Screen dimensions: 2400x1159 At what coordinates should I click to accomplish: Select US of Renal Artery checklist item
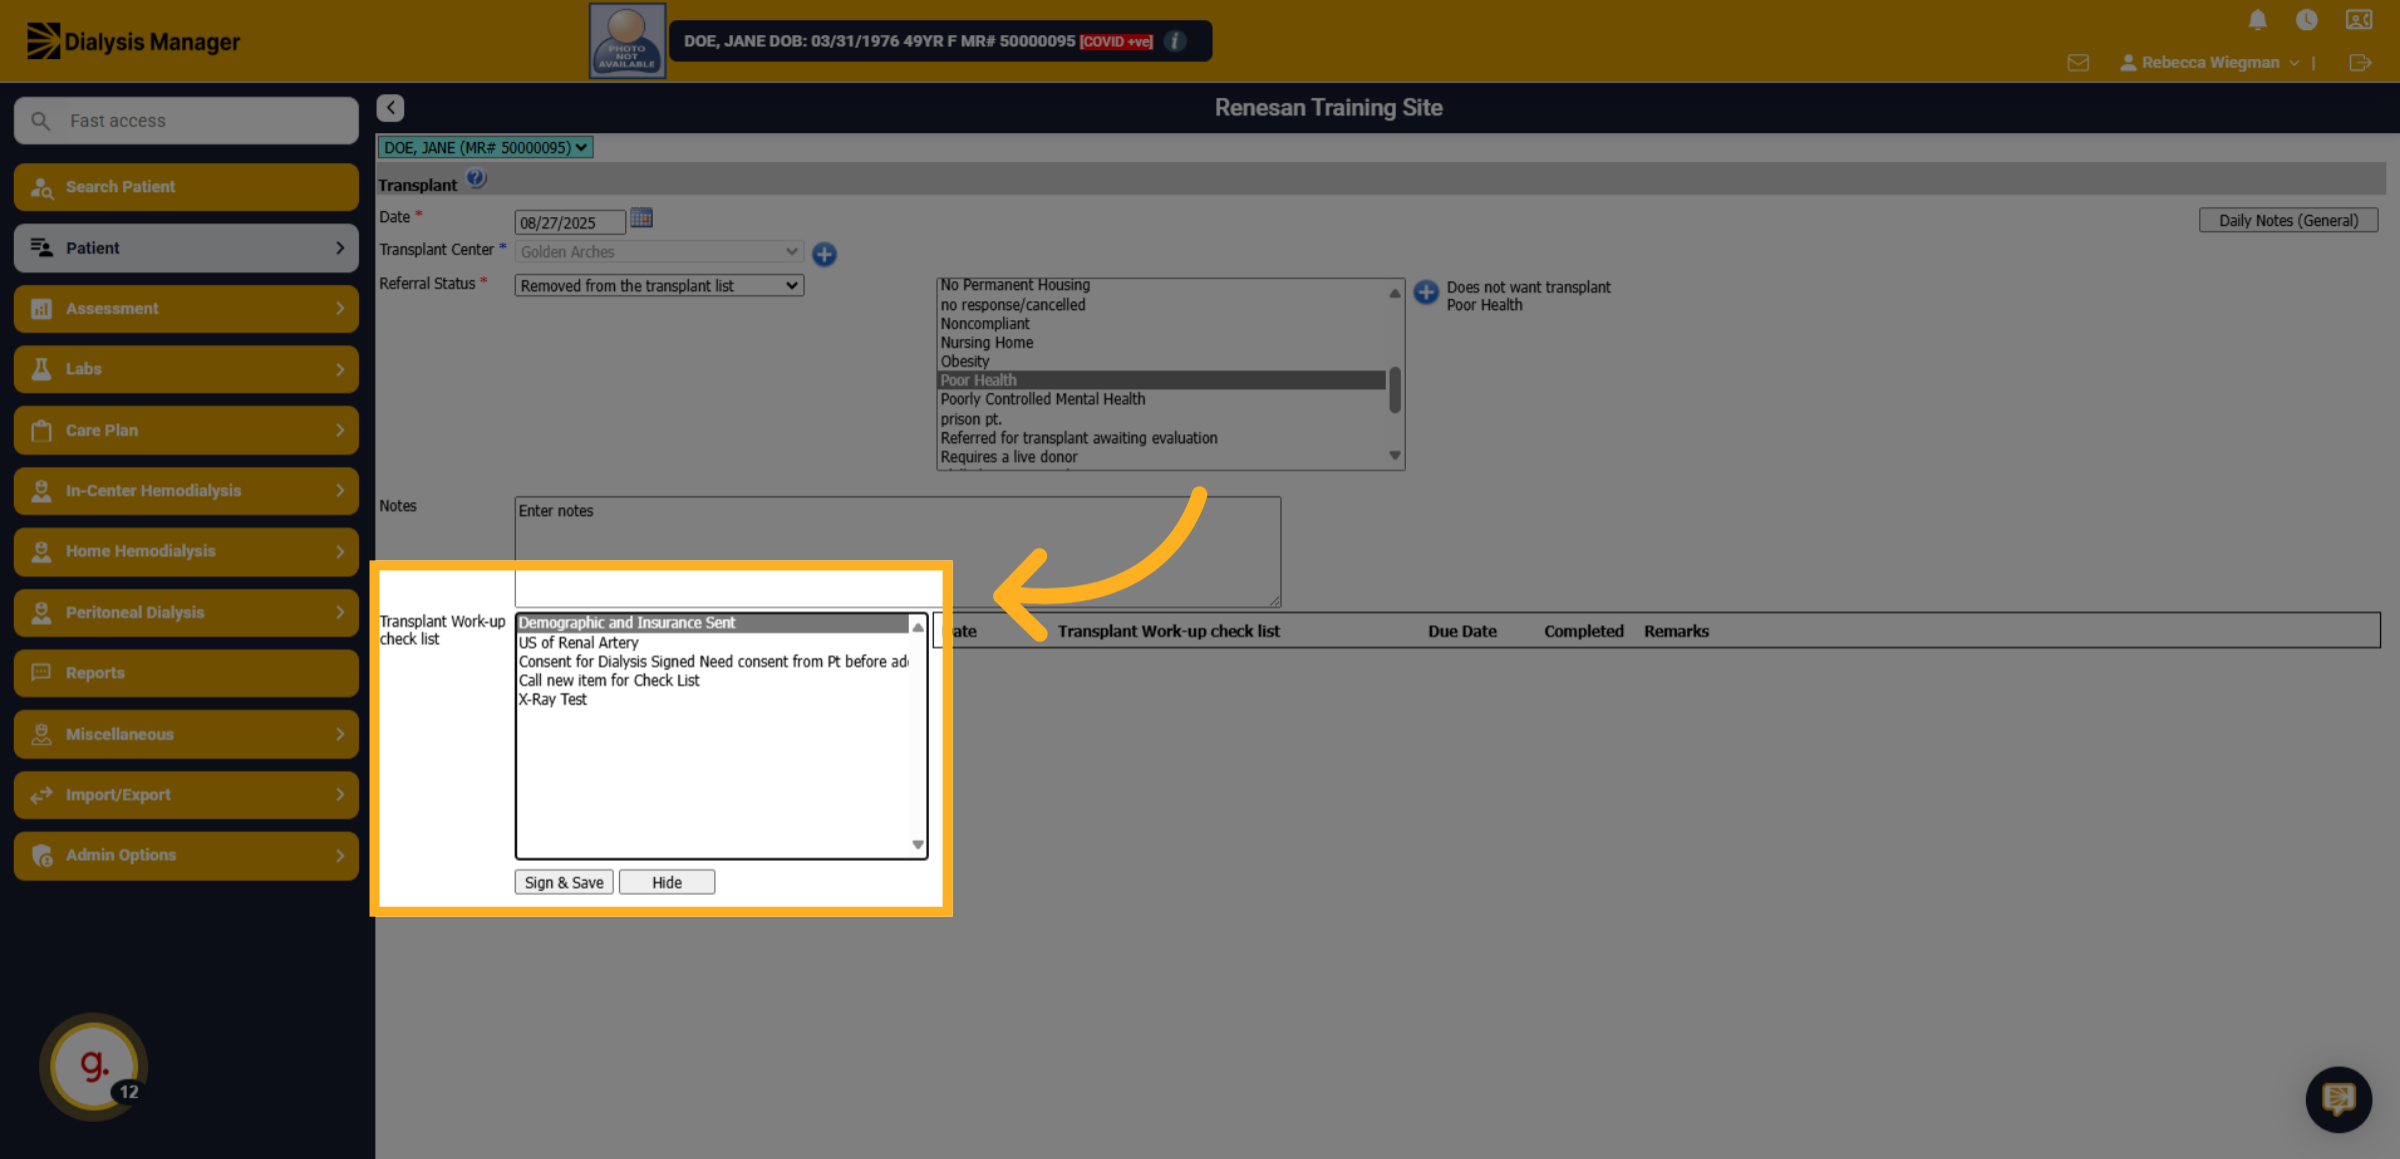click(x=578, y=642)
